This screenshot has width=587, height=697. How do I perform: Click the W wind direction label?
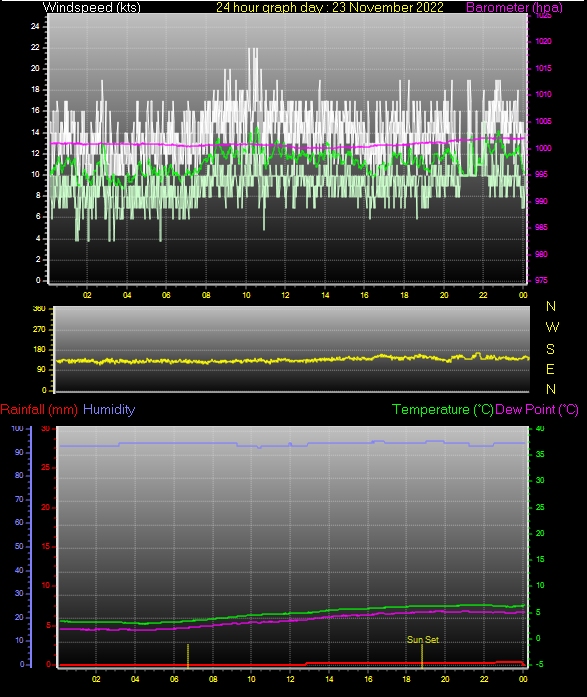551,327
